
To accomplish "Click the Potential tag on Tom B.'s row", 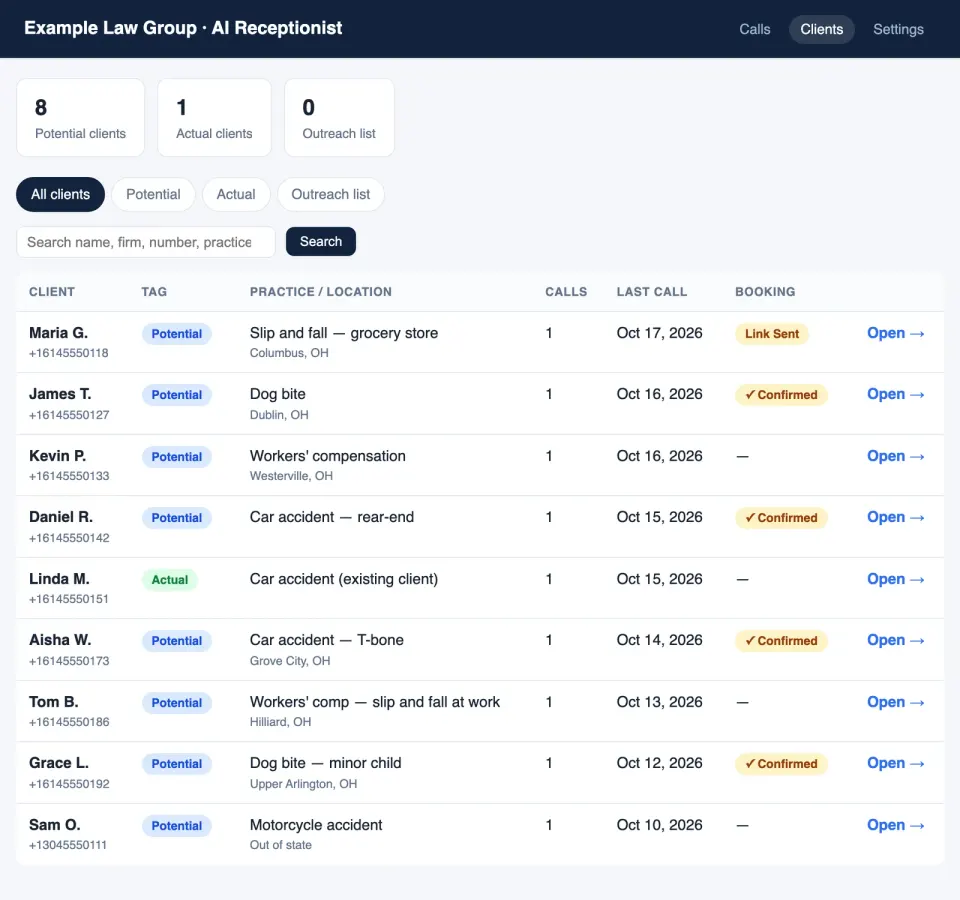I will click(x=177, y=703).
